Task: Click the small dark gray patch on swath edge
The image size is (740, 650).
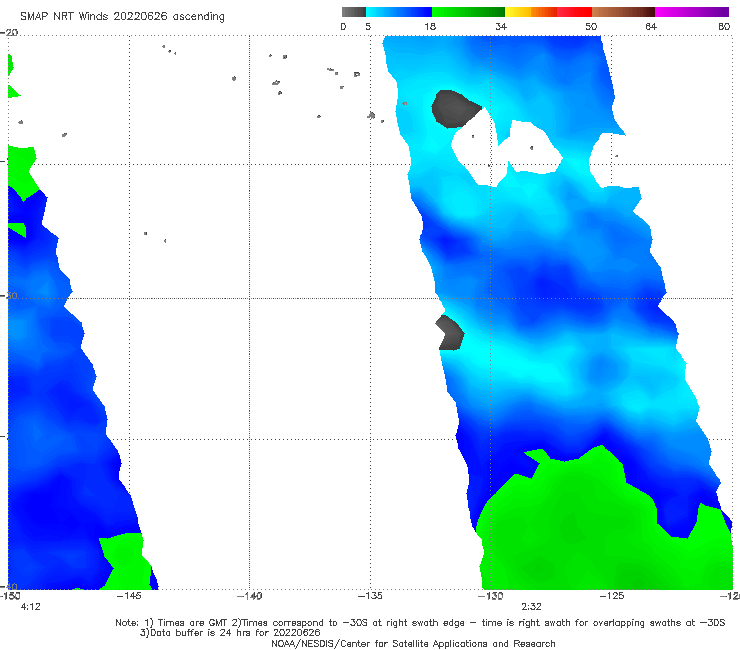Action: coord(450,333)
